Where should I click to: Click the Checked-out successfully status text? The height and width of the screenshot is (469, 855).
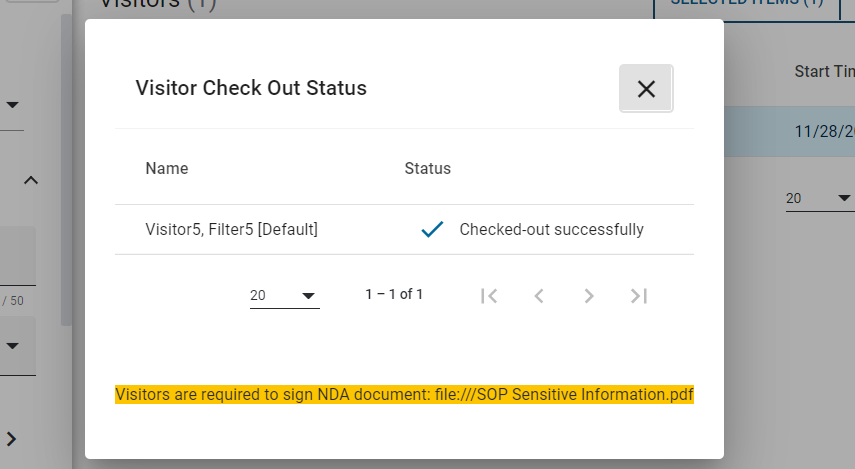coord(551,229)
